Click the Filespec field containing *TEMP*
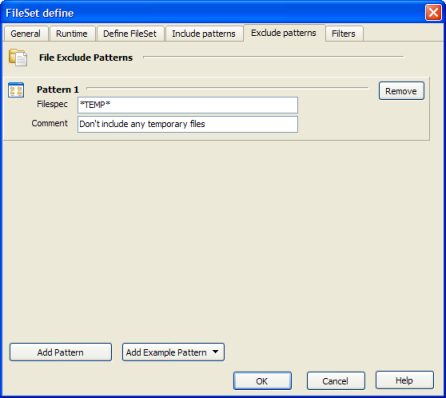The image size is (446, 398). tap(187, 105)
